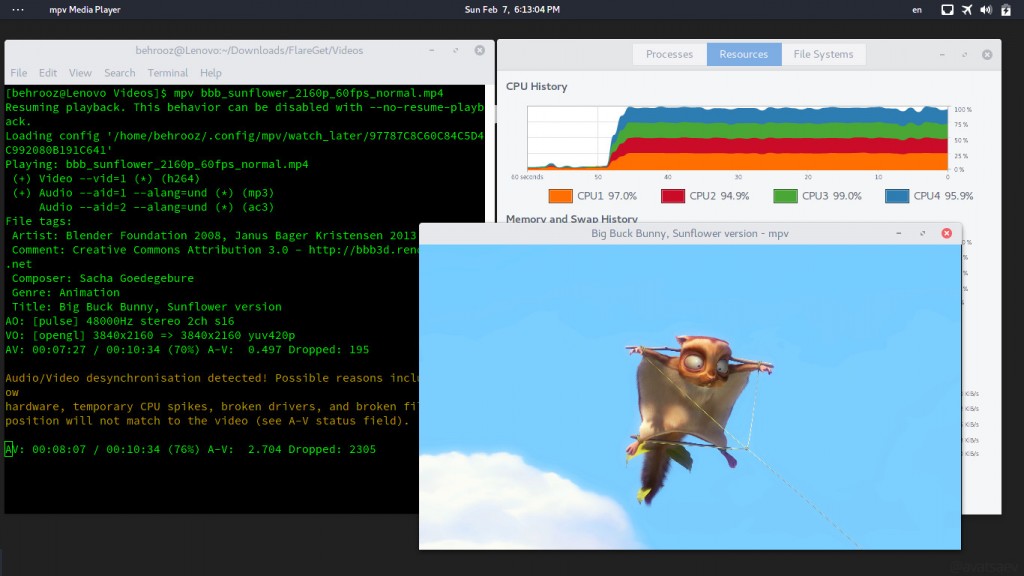The height and width of the screenshot is (576, 1024).
Task: Open the clock calendar in top bar
Action: 512,10
